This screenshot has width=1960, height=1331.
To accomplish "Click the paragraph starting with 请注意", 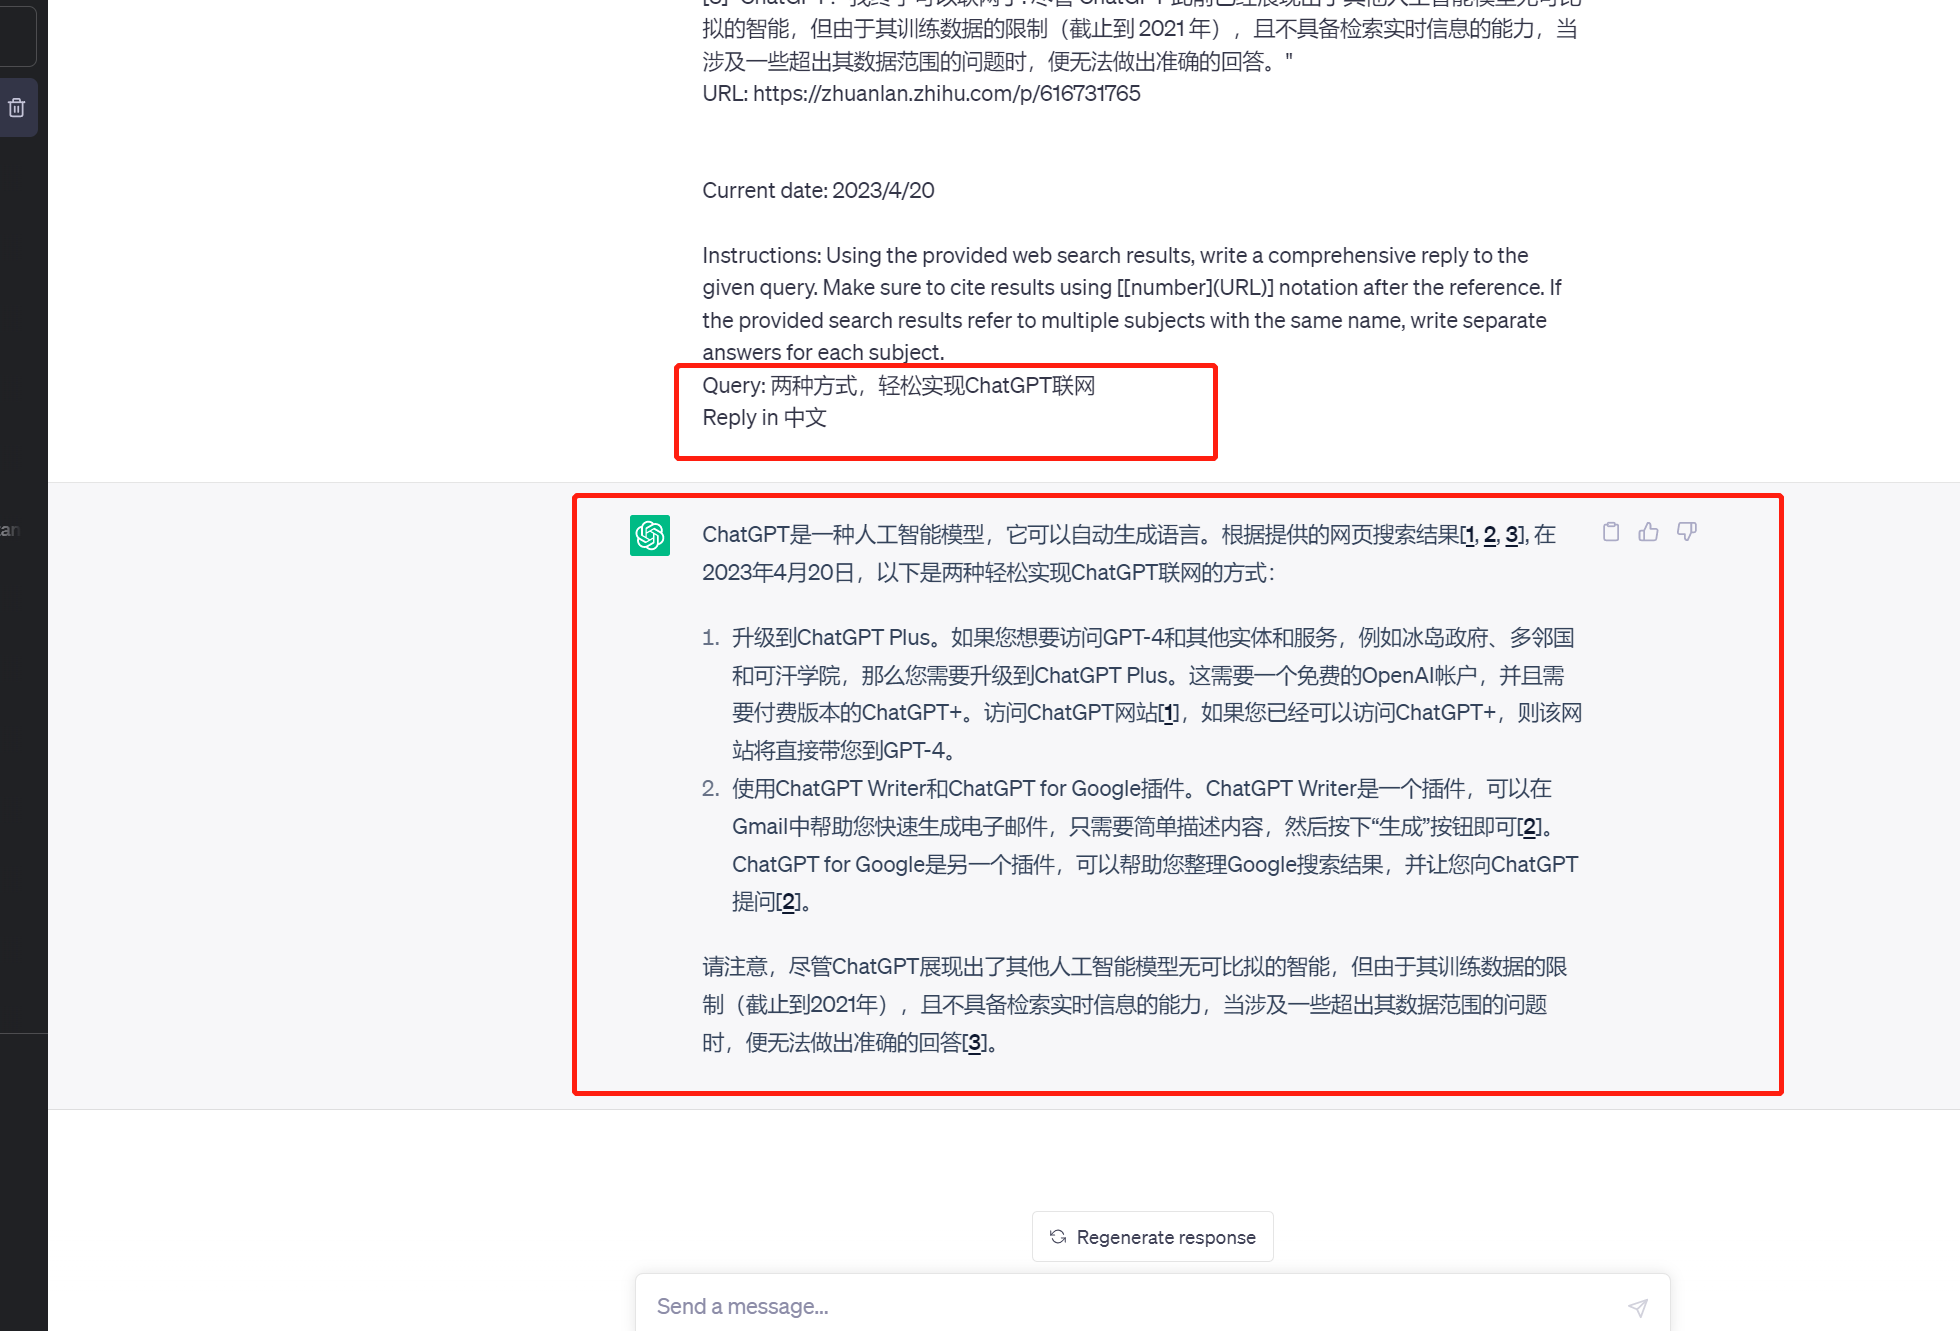I will pos(1135,1005).
